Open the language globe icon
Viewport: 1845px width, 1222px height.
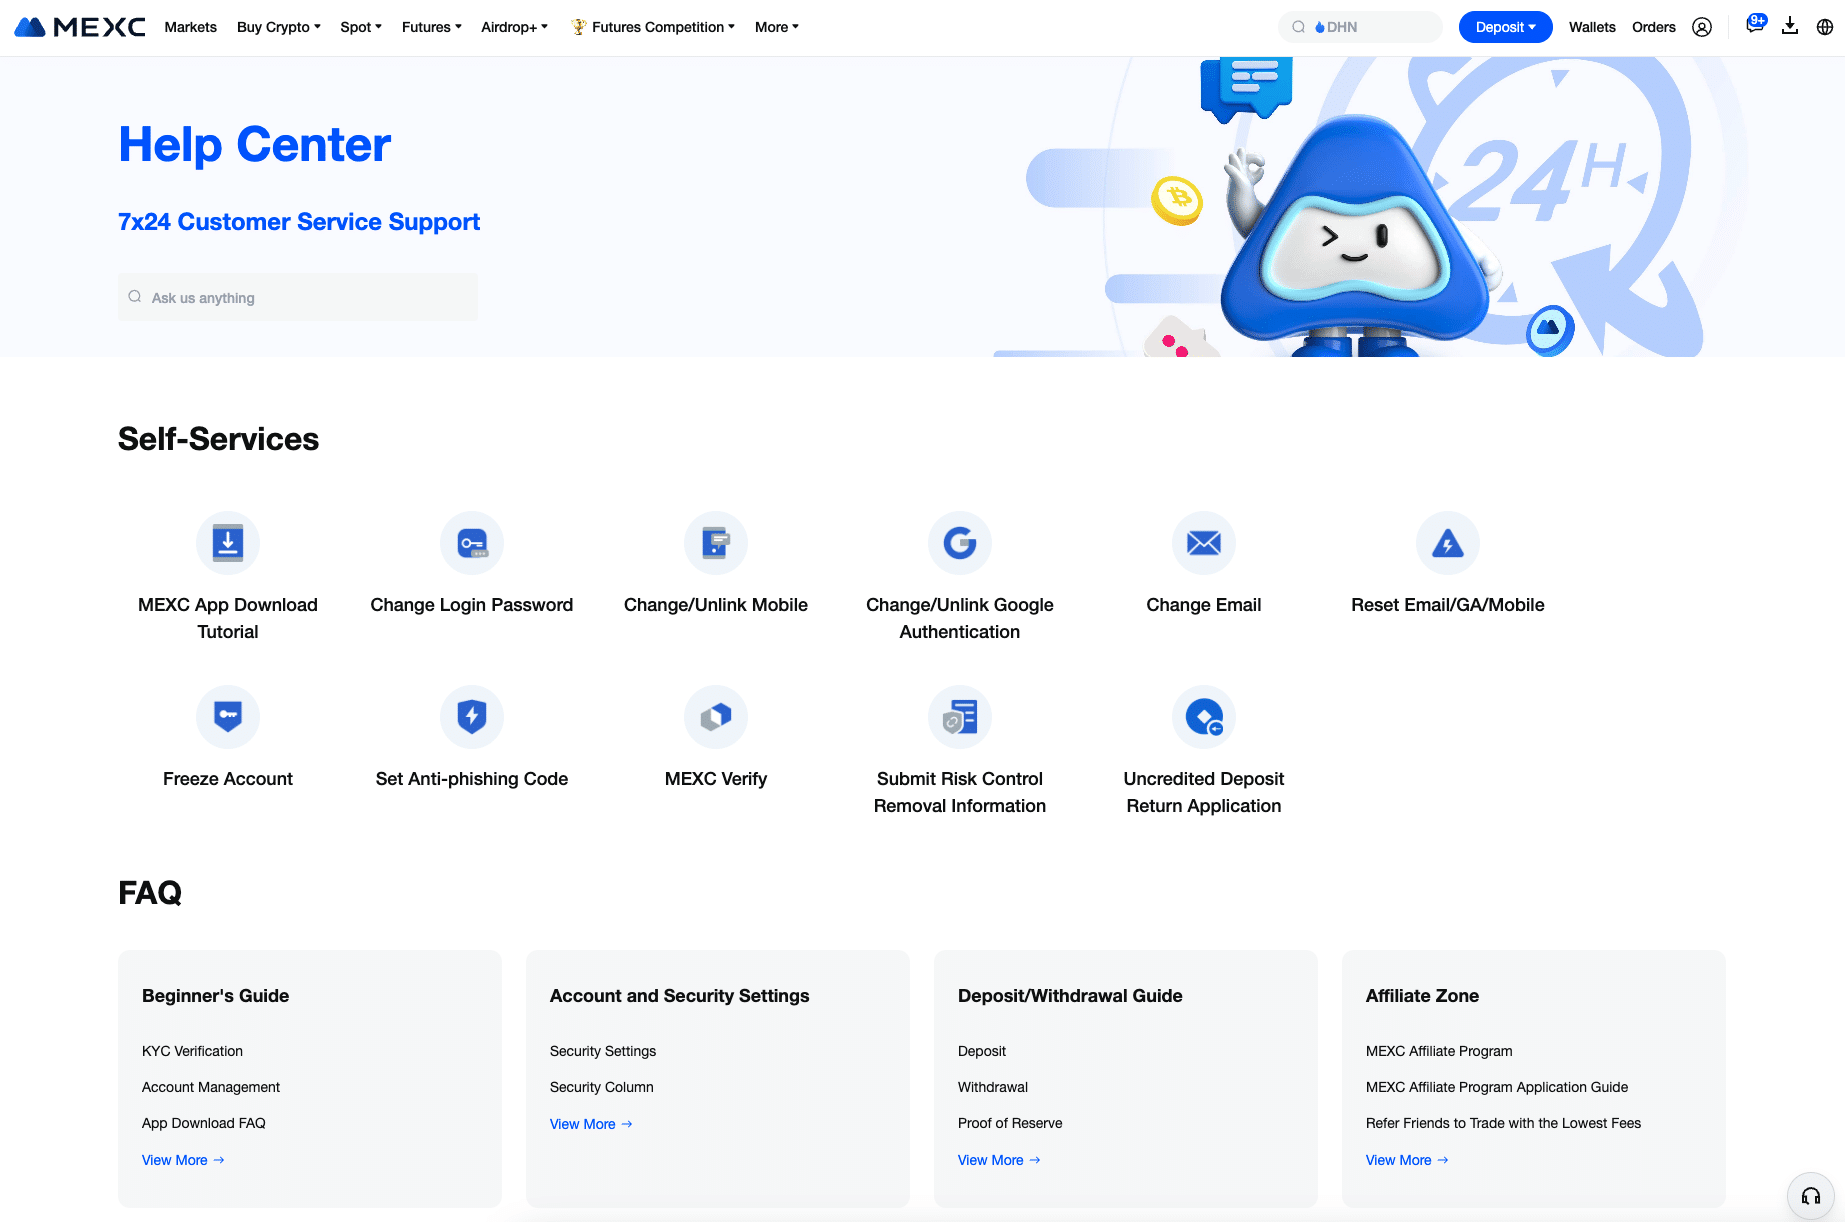pyautogui.click(x=1825, y=27)
